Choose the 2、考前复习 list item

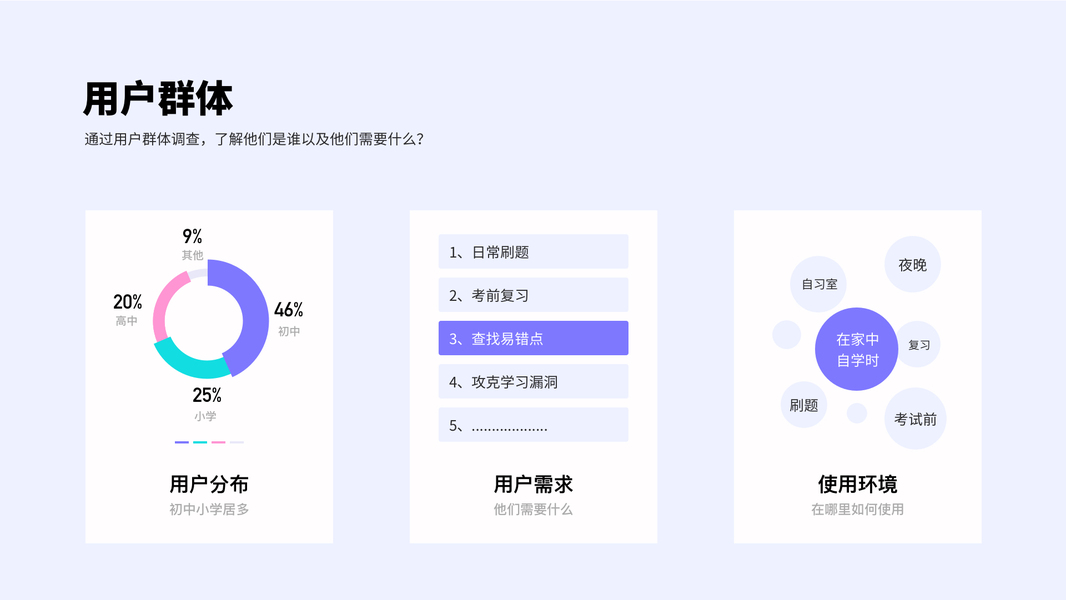pos(533,295)
